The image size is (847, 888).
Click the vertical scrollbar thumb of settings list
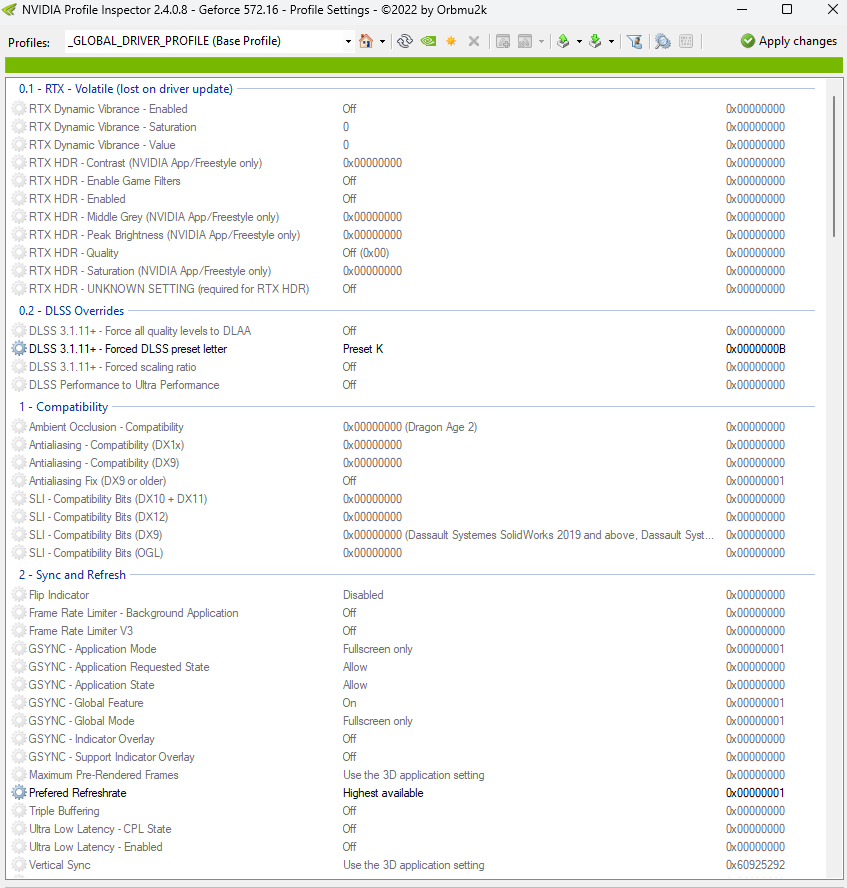tap(833, 166)
